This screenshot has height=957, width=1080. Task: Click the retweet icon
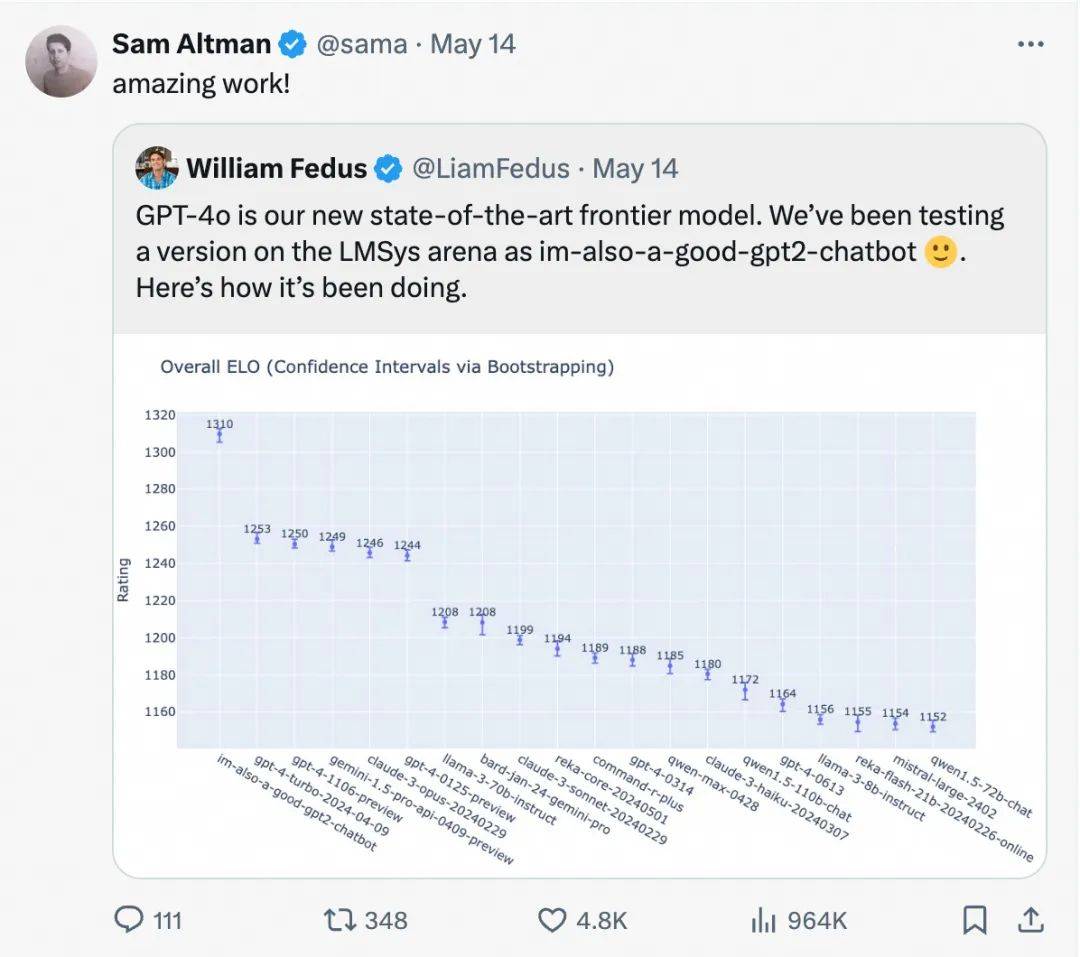click(x=340, y=920)
